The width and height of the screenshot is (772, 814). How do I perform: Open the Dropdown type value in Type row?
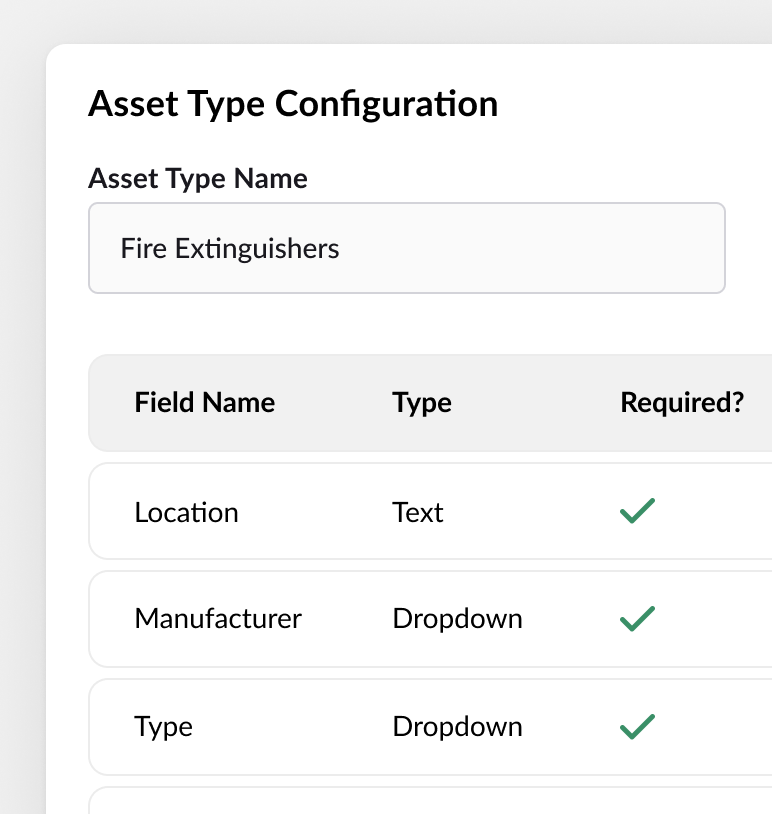(x=457, y=727)
